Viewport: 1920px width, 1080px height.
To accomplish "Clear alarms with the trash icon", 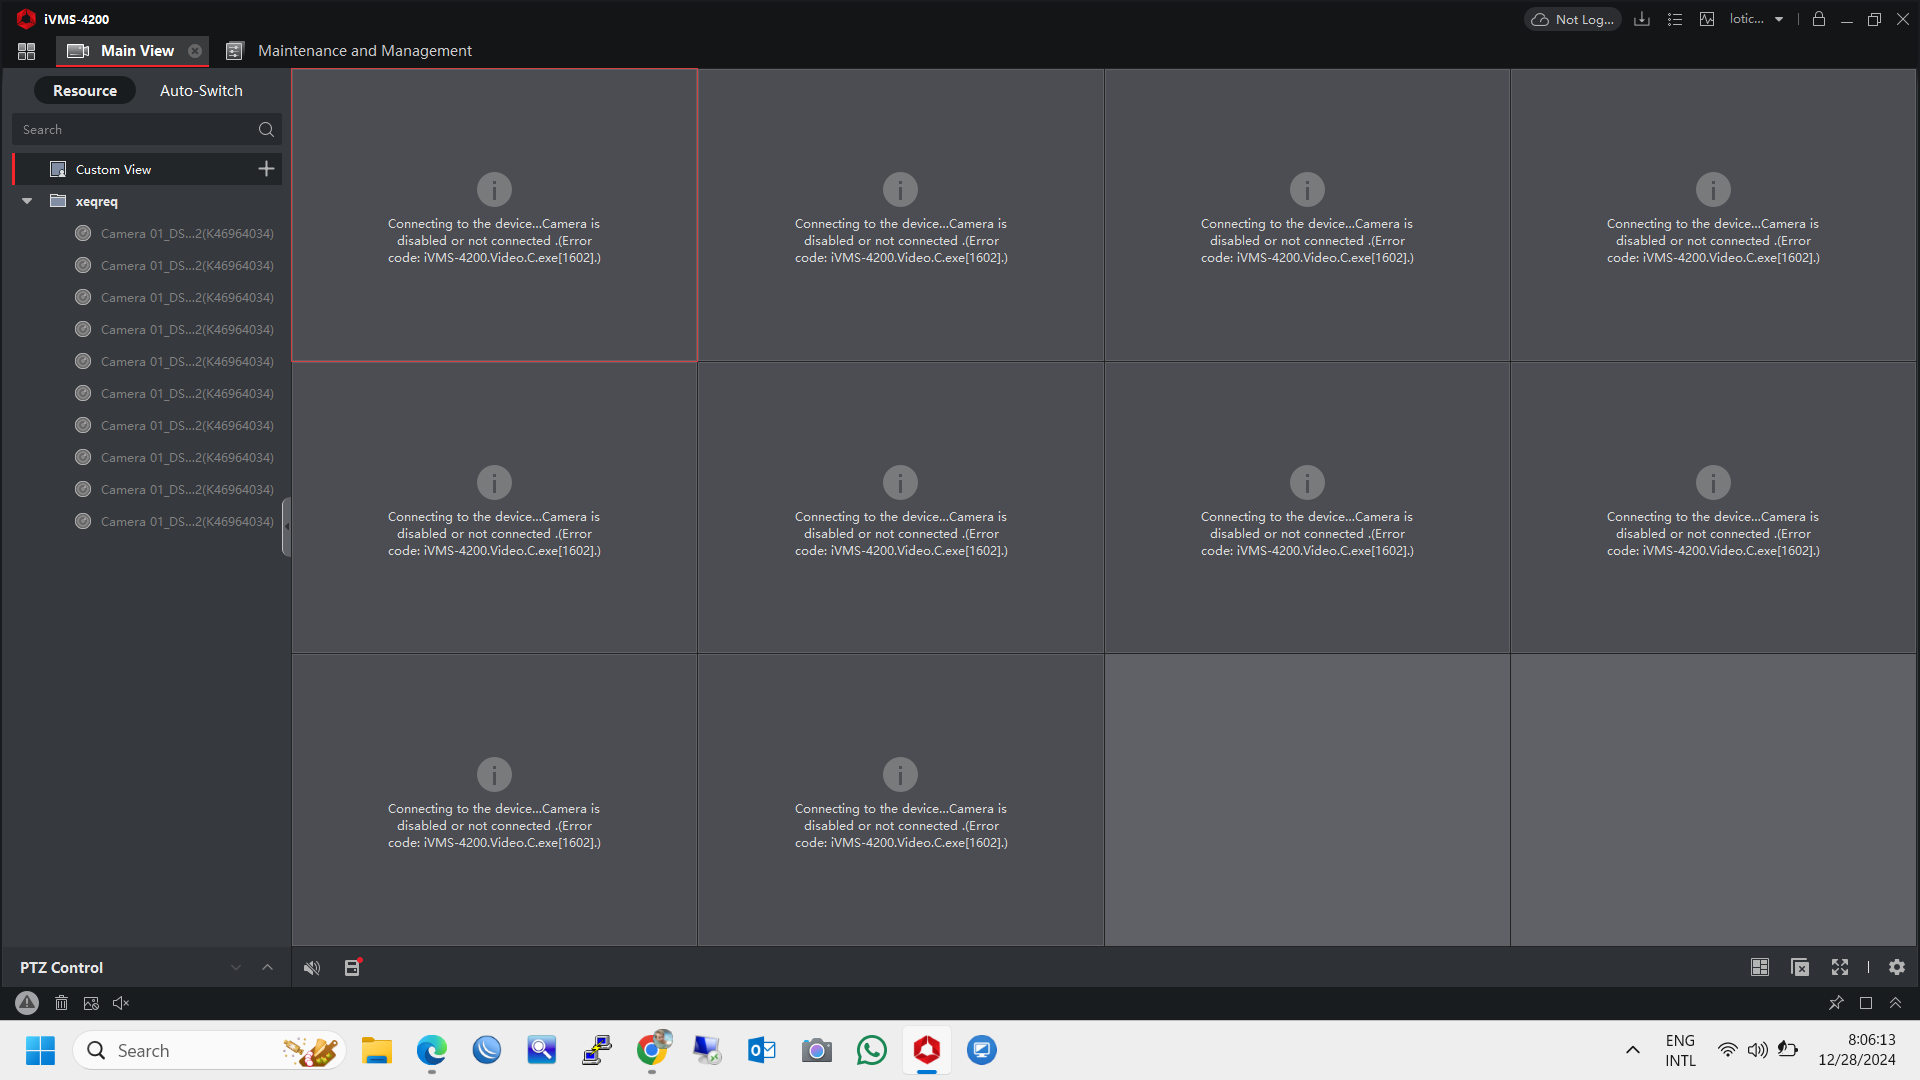I will tap(61, 1003).
